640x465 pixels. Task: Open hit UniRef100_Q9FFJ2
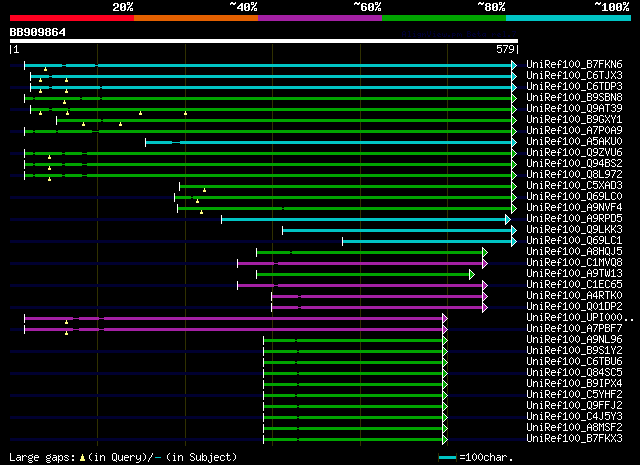tap(574, 406)
